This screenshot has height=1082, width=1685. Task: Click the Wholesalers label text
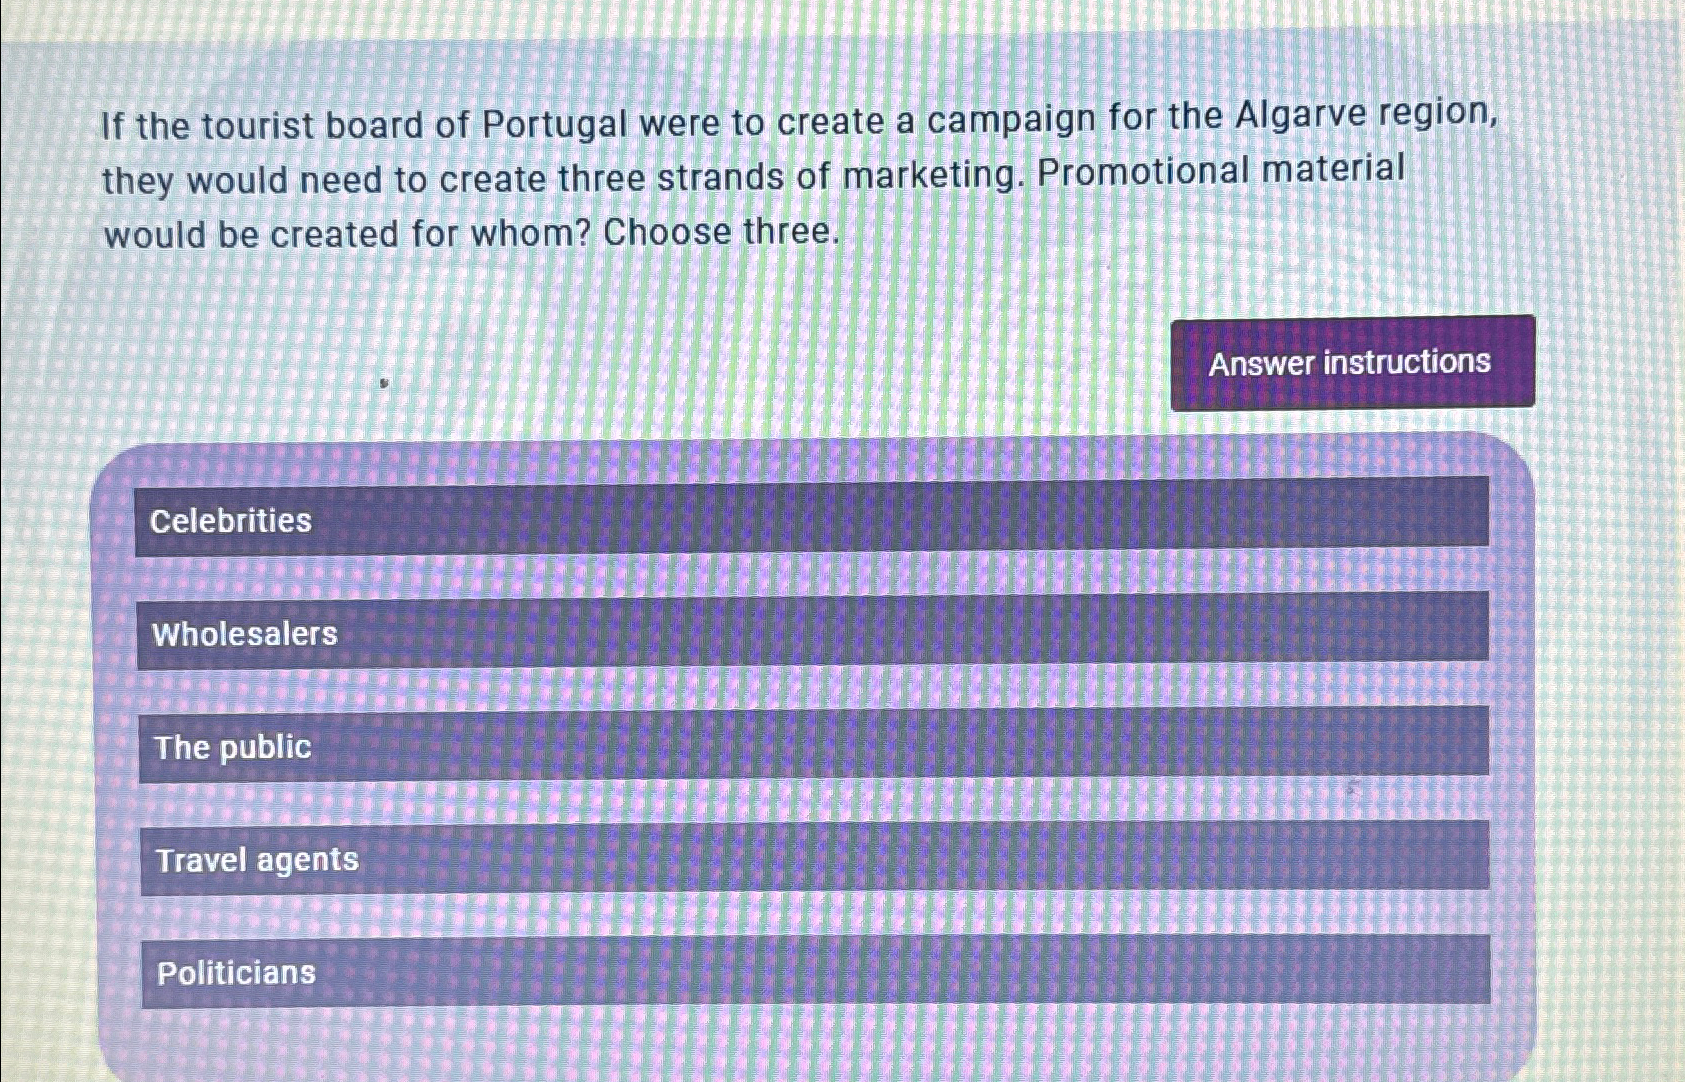pos(245,634)
